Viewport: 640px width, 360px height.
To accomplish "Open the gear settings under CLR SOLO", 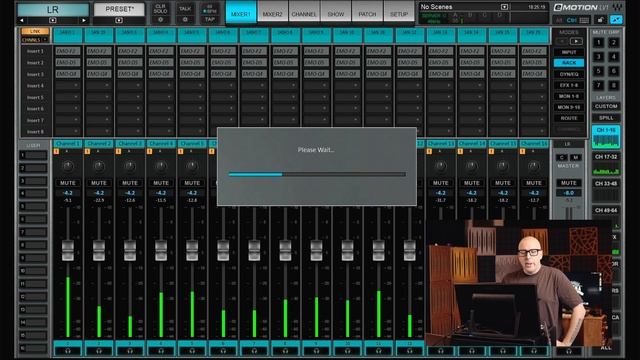I will pos(160,19).
